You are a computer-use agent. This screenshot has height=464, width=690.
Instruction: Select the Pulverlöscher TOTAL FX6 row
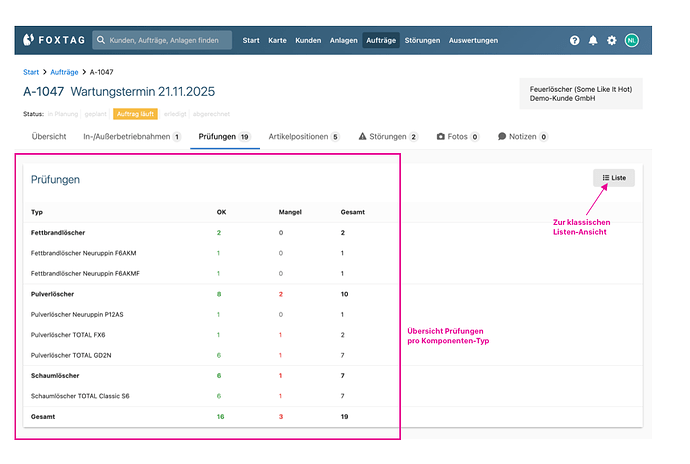pos(68,335)
